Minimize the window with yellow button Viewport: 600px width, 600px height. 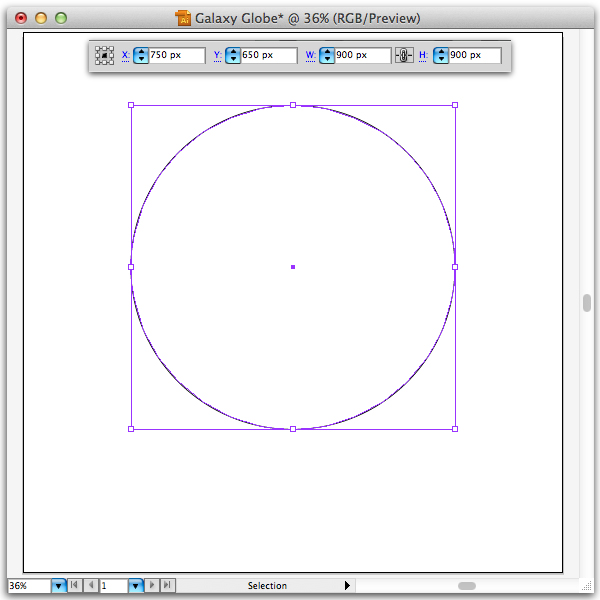point(41,18)
